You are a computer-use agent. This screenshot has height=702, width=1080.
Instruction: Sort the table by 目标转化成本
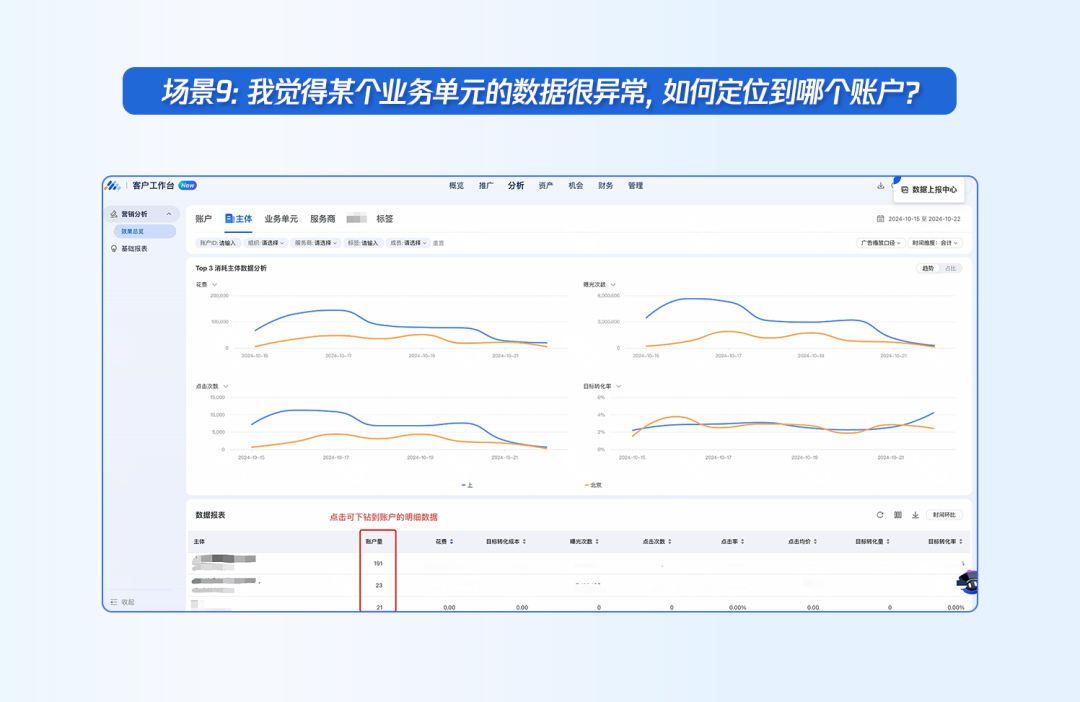(x=524, y=541)
